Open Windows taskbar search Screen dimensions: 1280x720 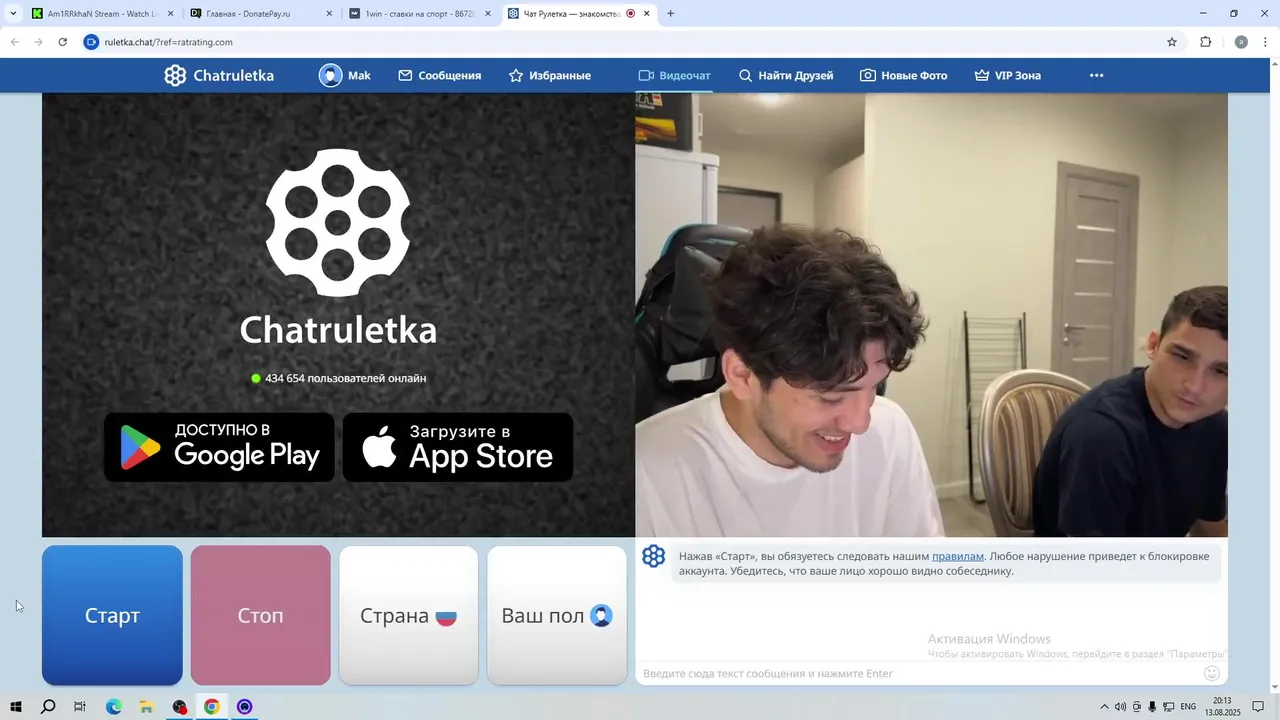pyautogui.click(x=48, y=707)
